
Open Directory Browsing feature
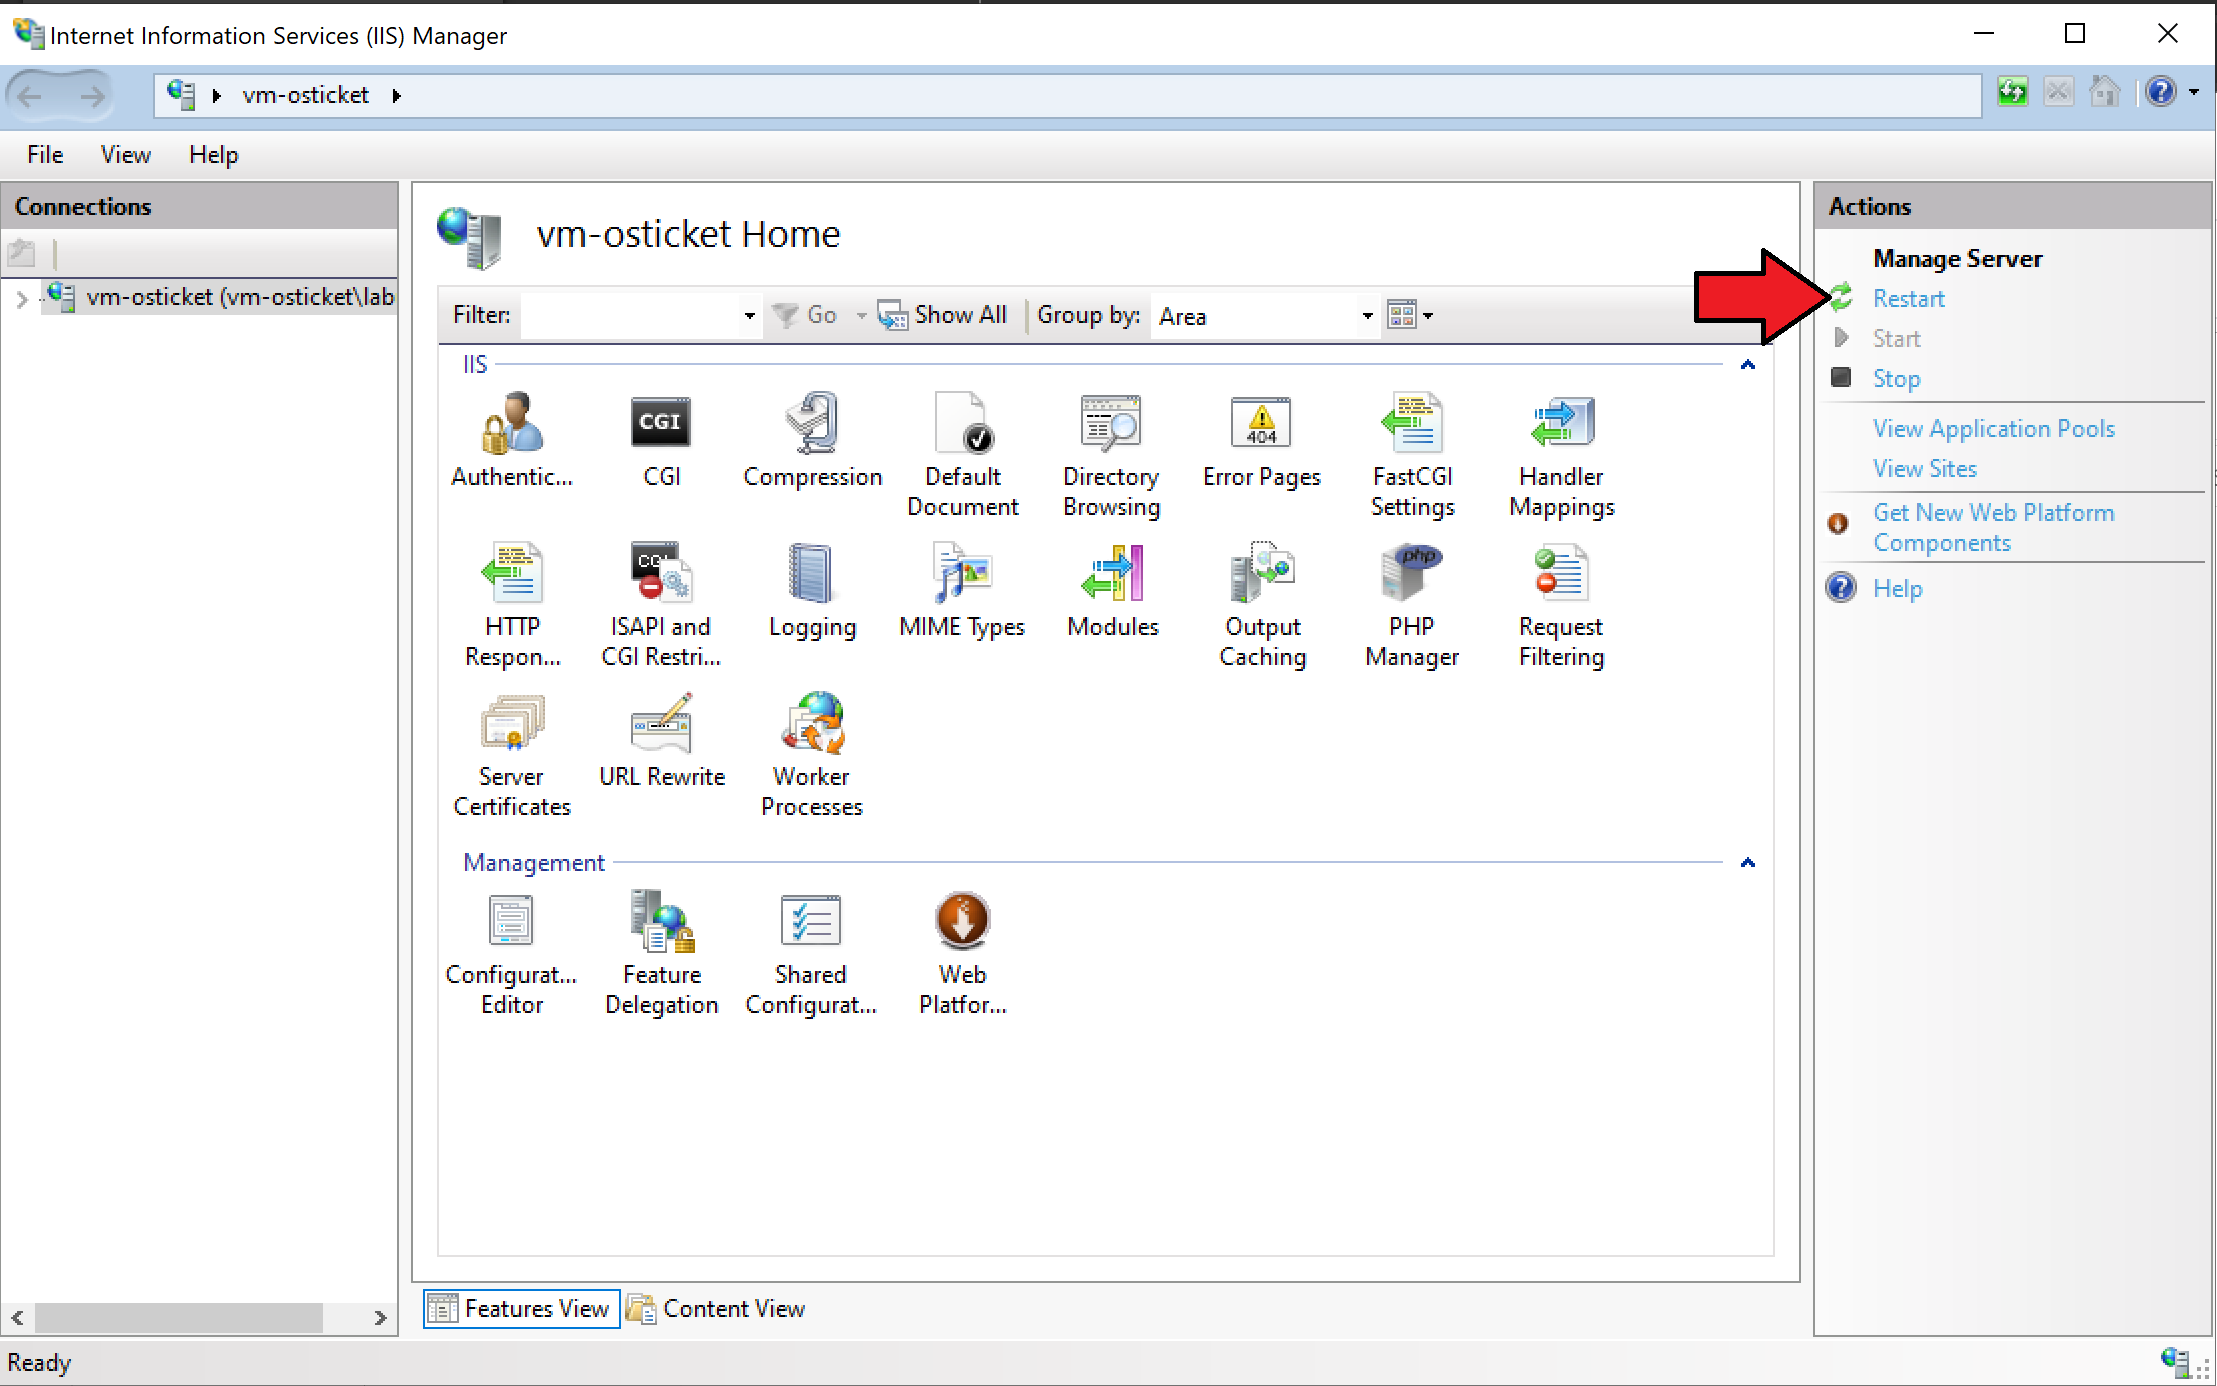(x=1111, y=454)
